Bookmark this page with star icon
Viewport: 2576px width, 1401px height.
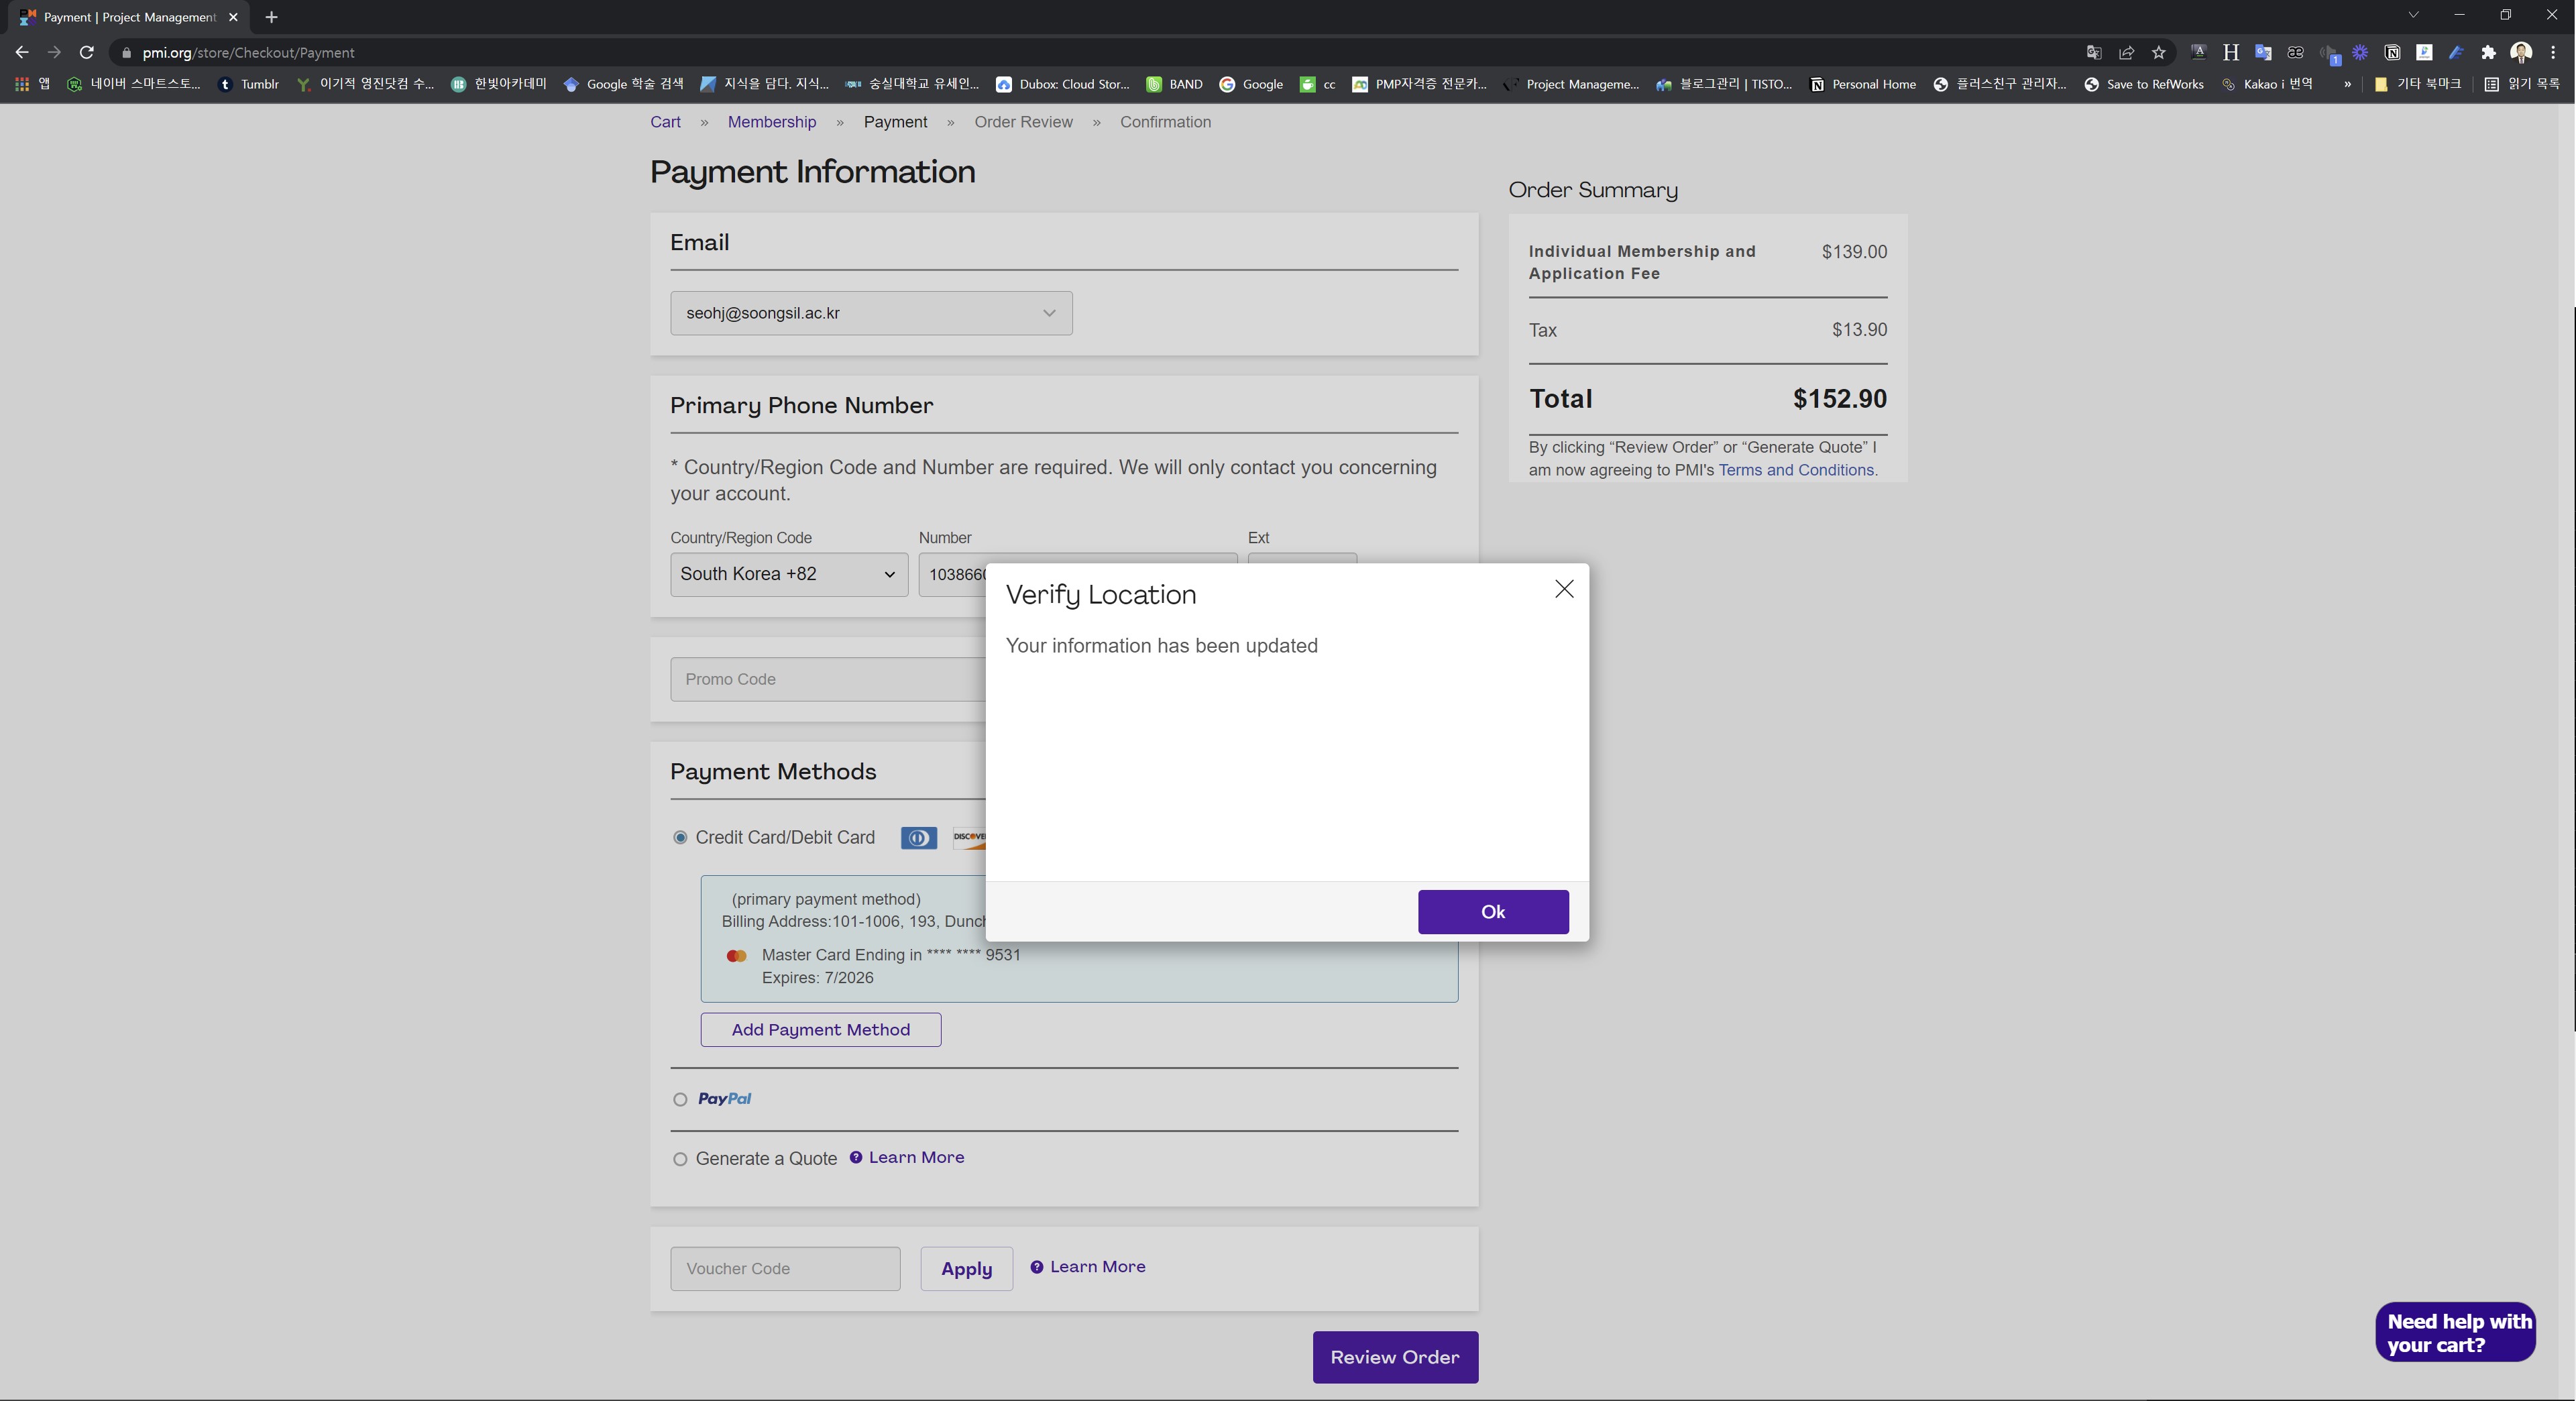click(2159, 52)
